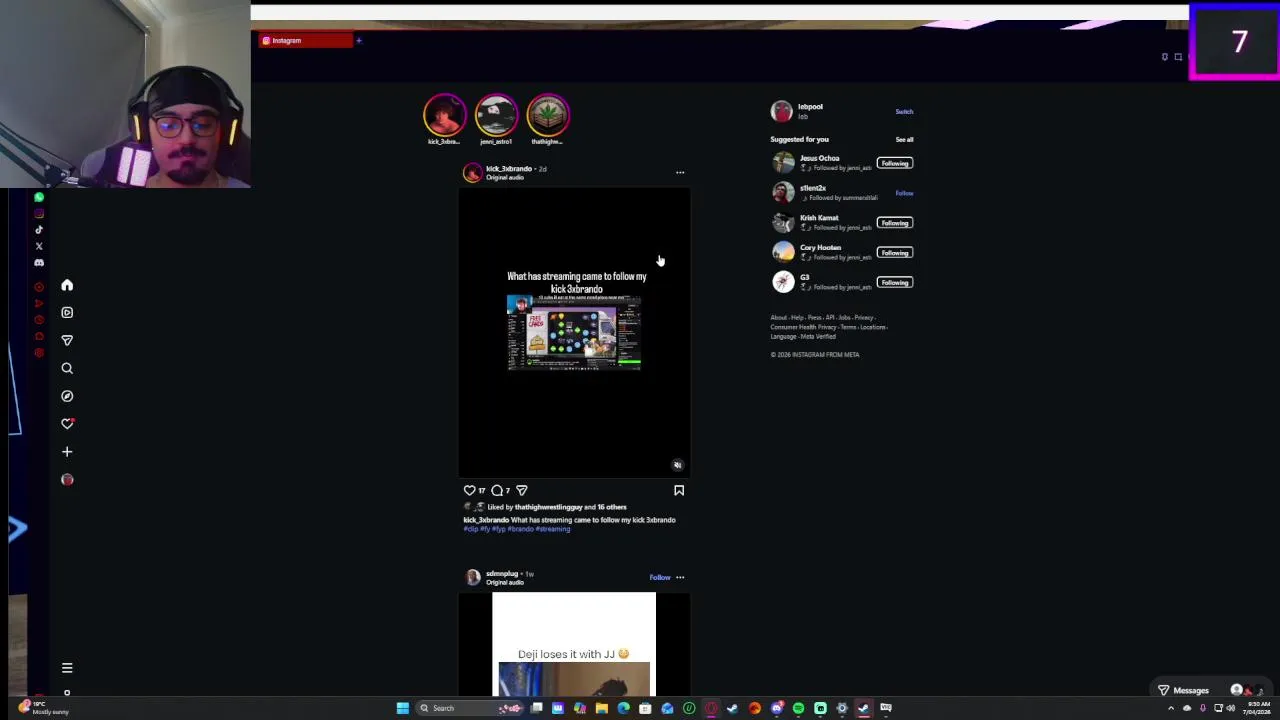Viewport: 1280px width, 720px height.
Task: Like the kick_3xbrando post
Action: click(469, 490)
